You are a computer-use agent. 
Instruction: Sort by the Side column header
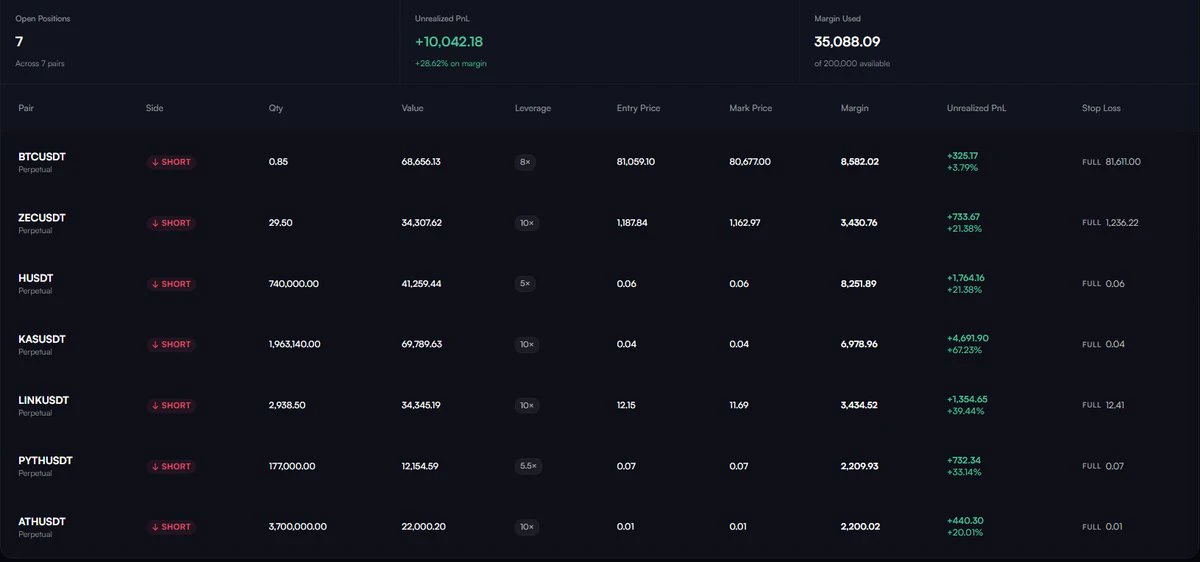click(x=154, y=108)
